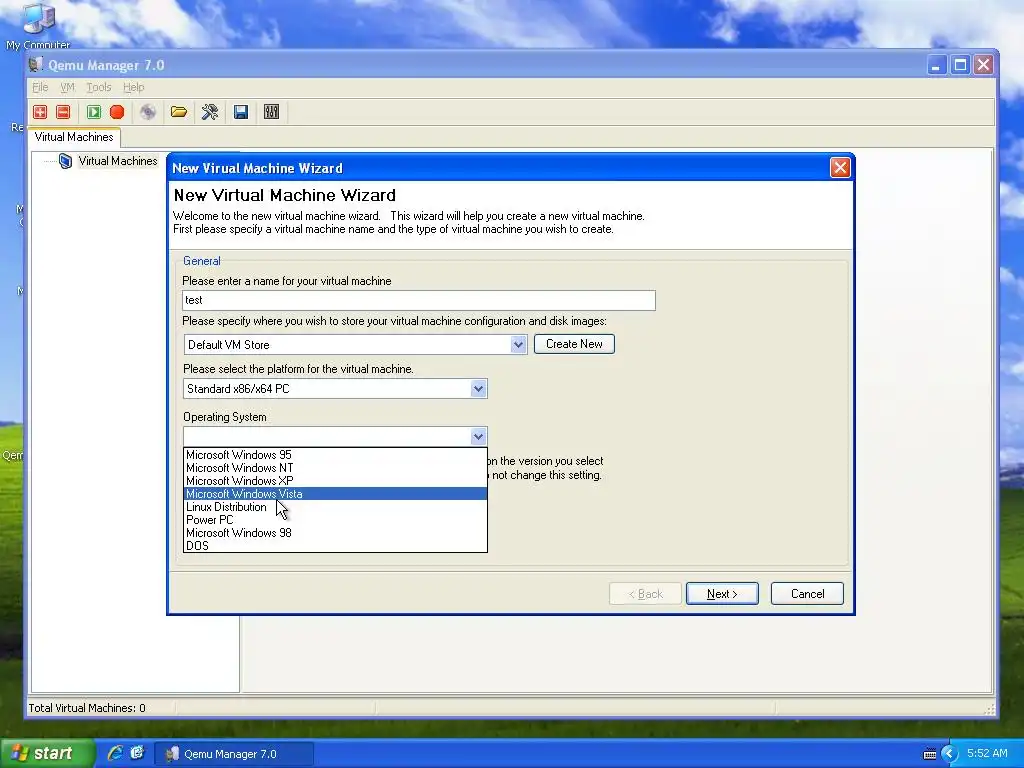The width and height of the screenshot is (1024, 768).
Task: Click the red minus remove-VM toolbar icon
Action: [63, 112]
